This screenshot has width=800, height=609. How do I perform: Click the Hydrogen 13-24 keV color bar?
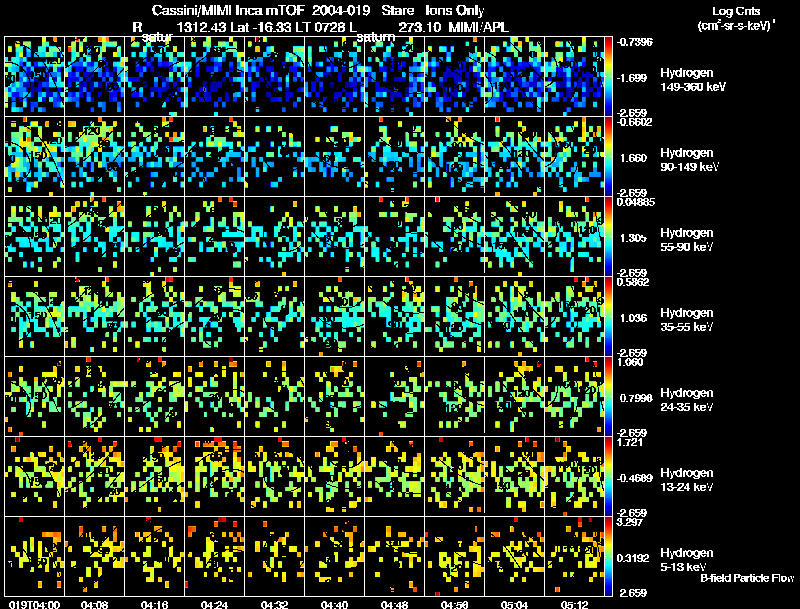pos(609,477)
